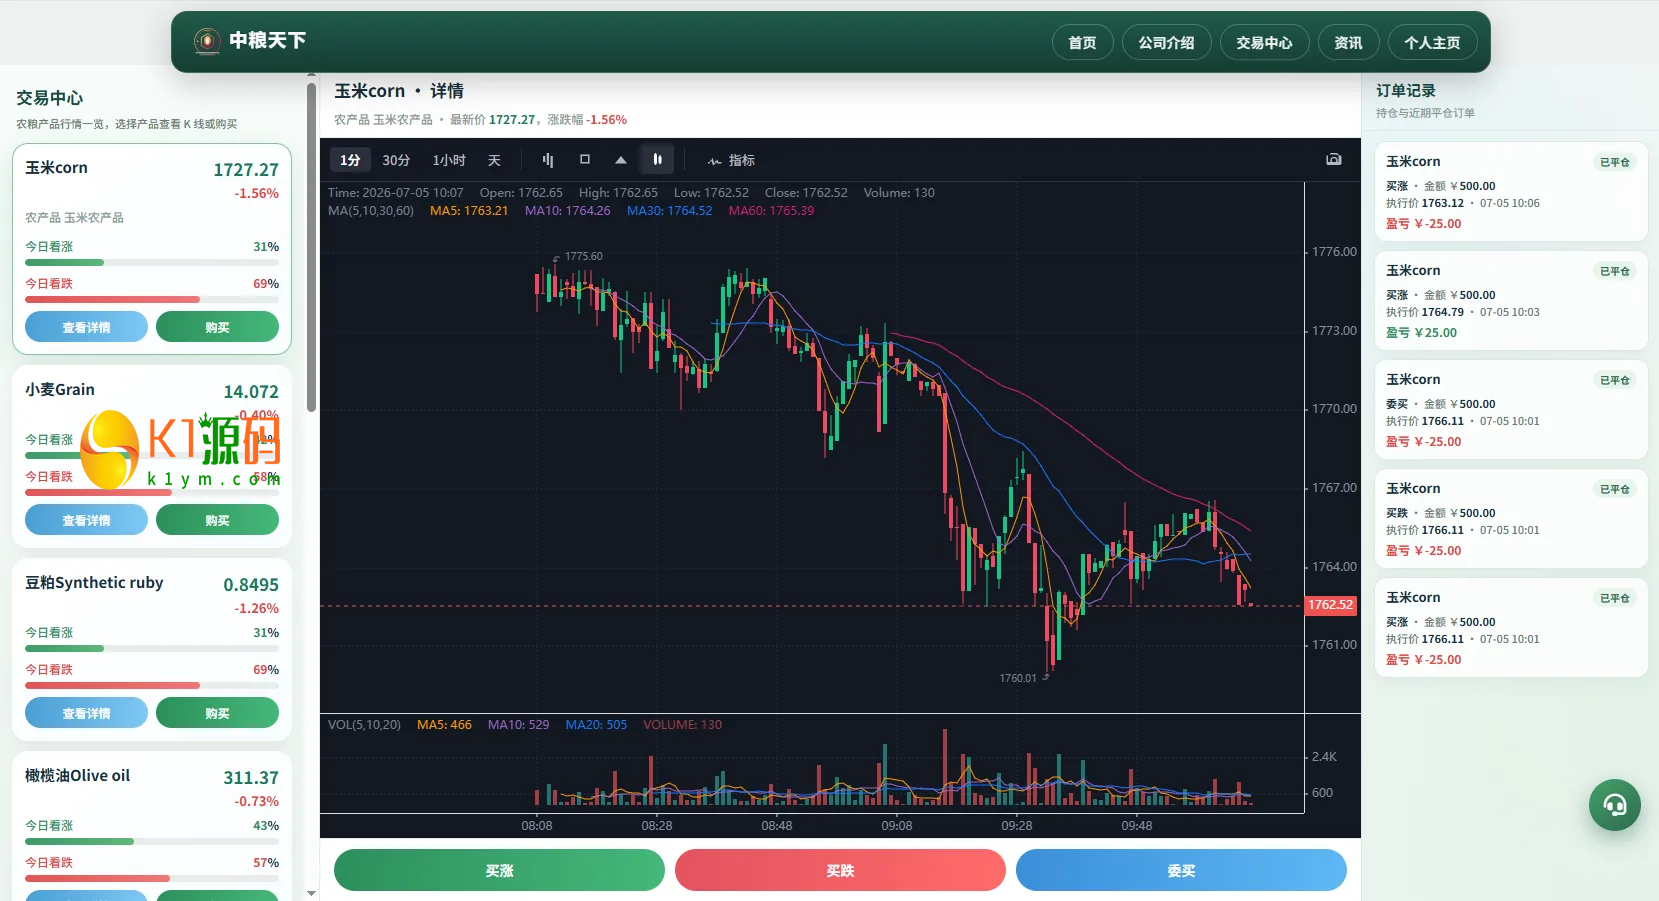The width and height of the screenshot is (1659, 901).
Task: View details for 玉米corn product
Action: click(86, 327)
